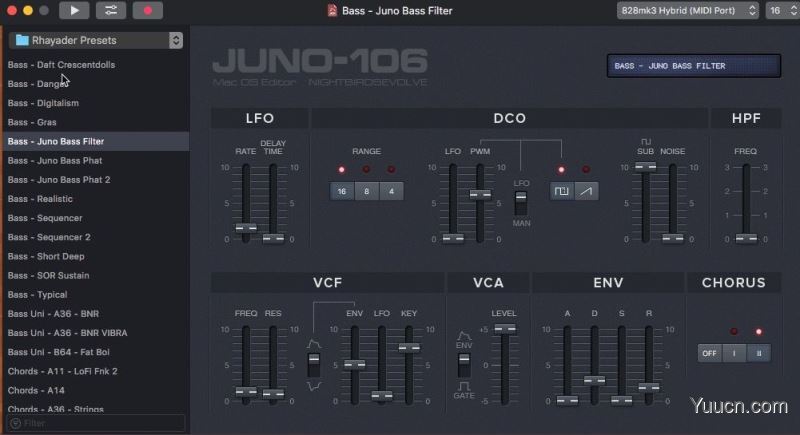
Task: Click the preset Filter search field
Action: (x=95, y=423)
